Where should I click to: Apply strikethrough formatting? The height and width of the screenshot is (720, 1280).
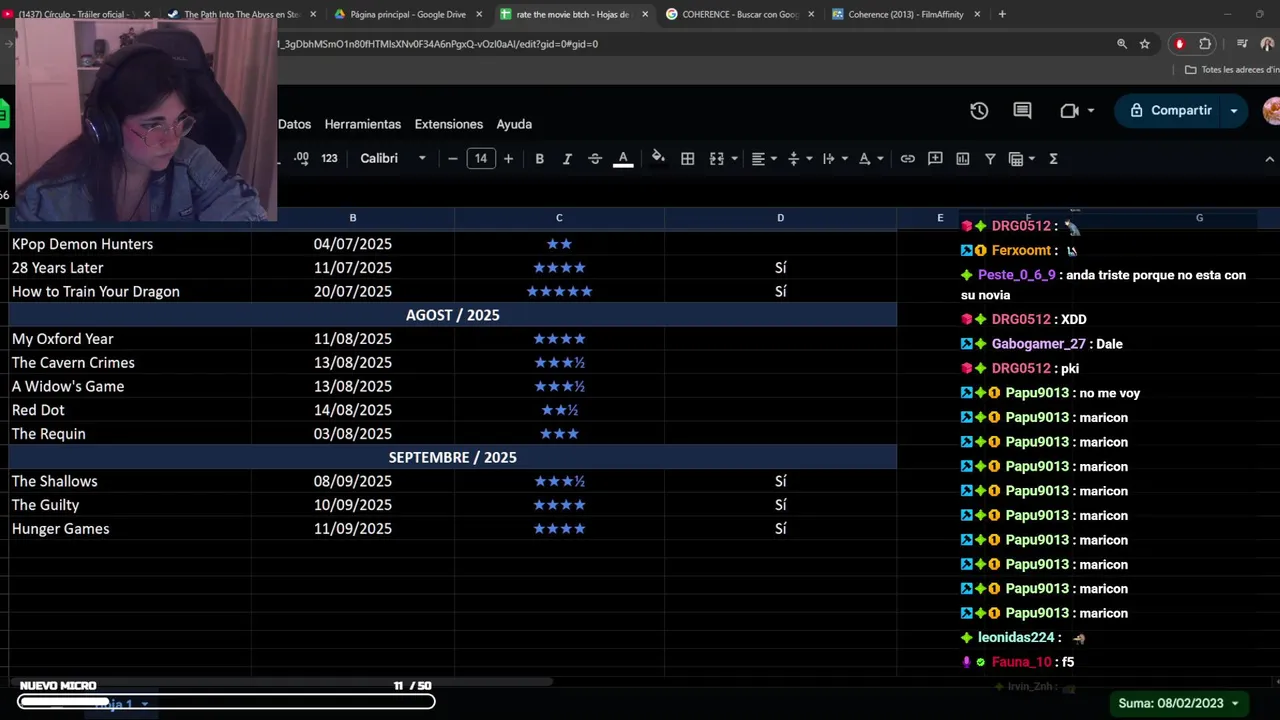click(x=595, y=159)
